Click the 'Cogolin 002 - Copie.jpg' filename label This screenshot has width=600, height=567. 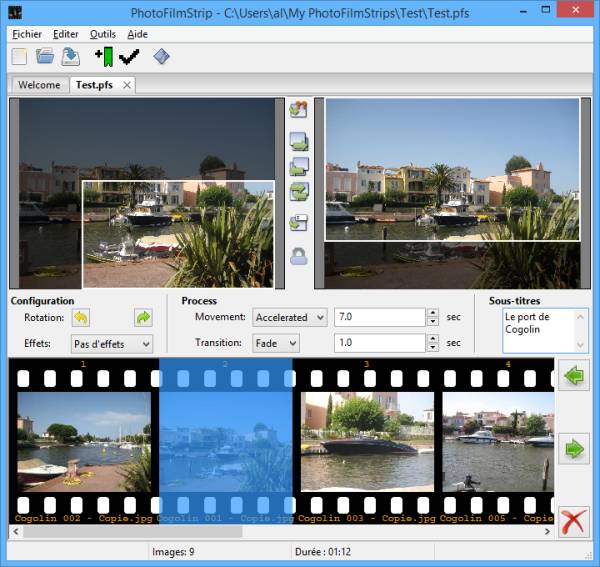pyautogui.click(x=83, y=518)
